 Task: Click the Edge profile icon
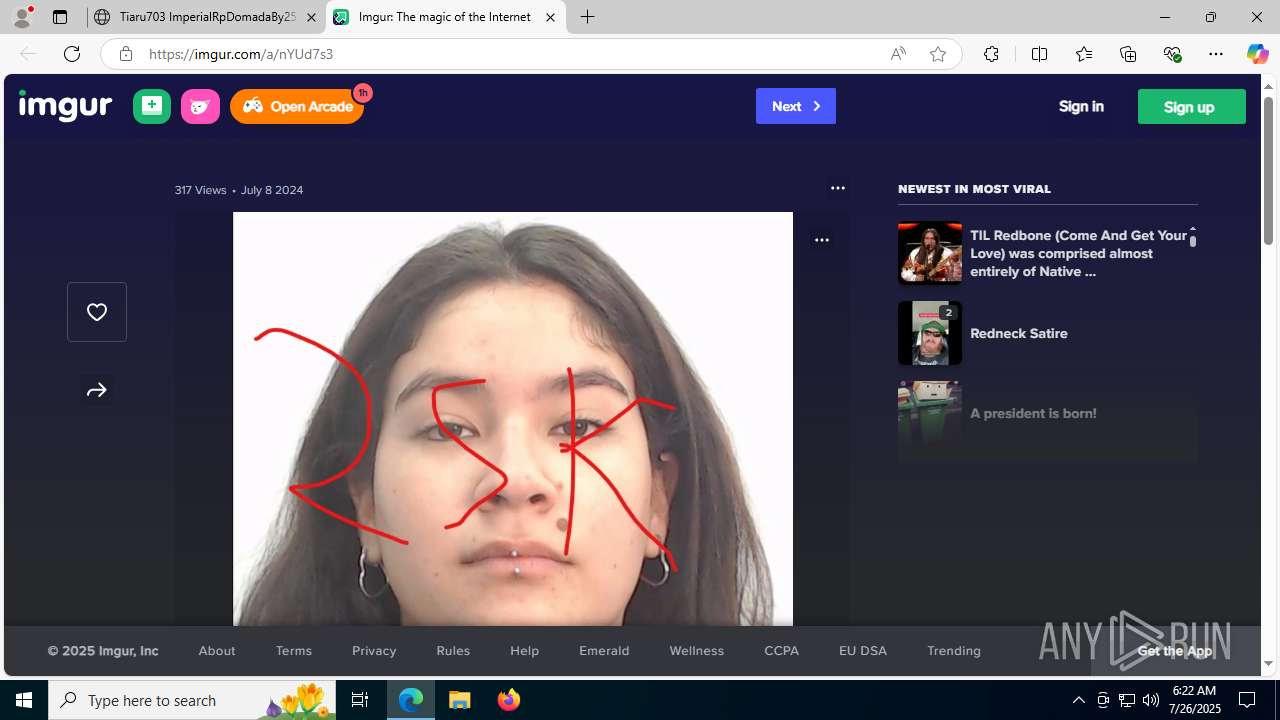coord(22,17)
